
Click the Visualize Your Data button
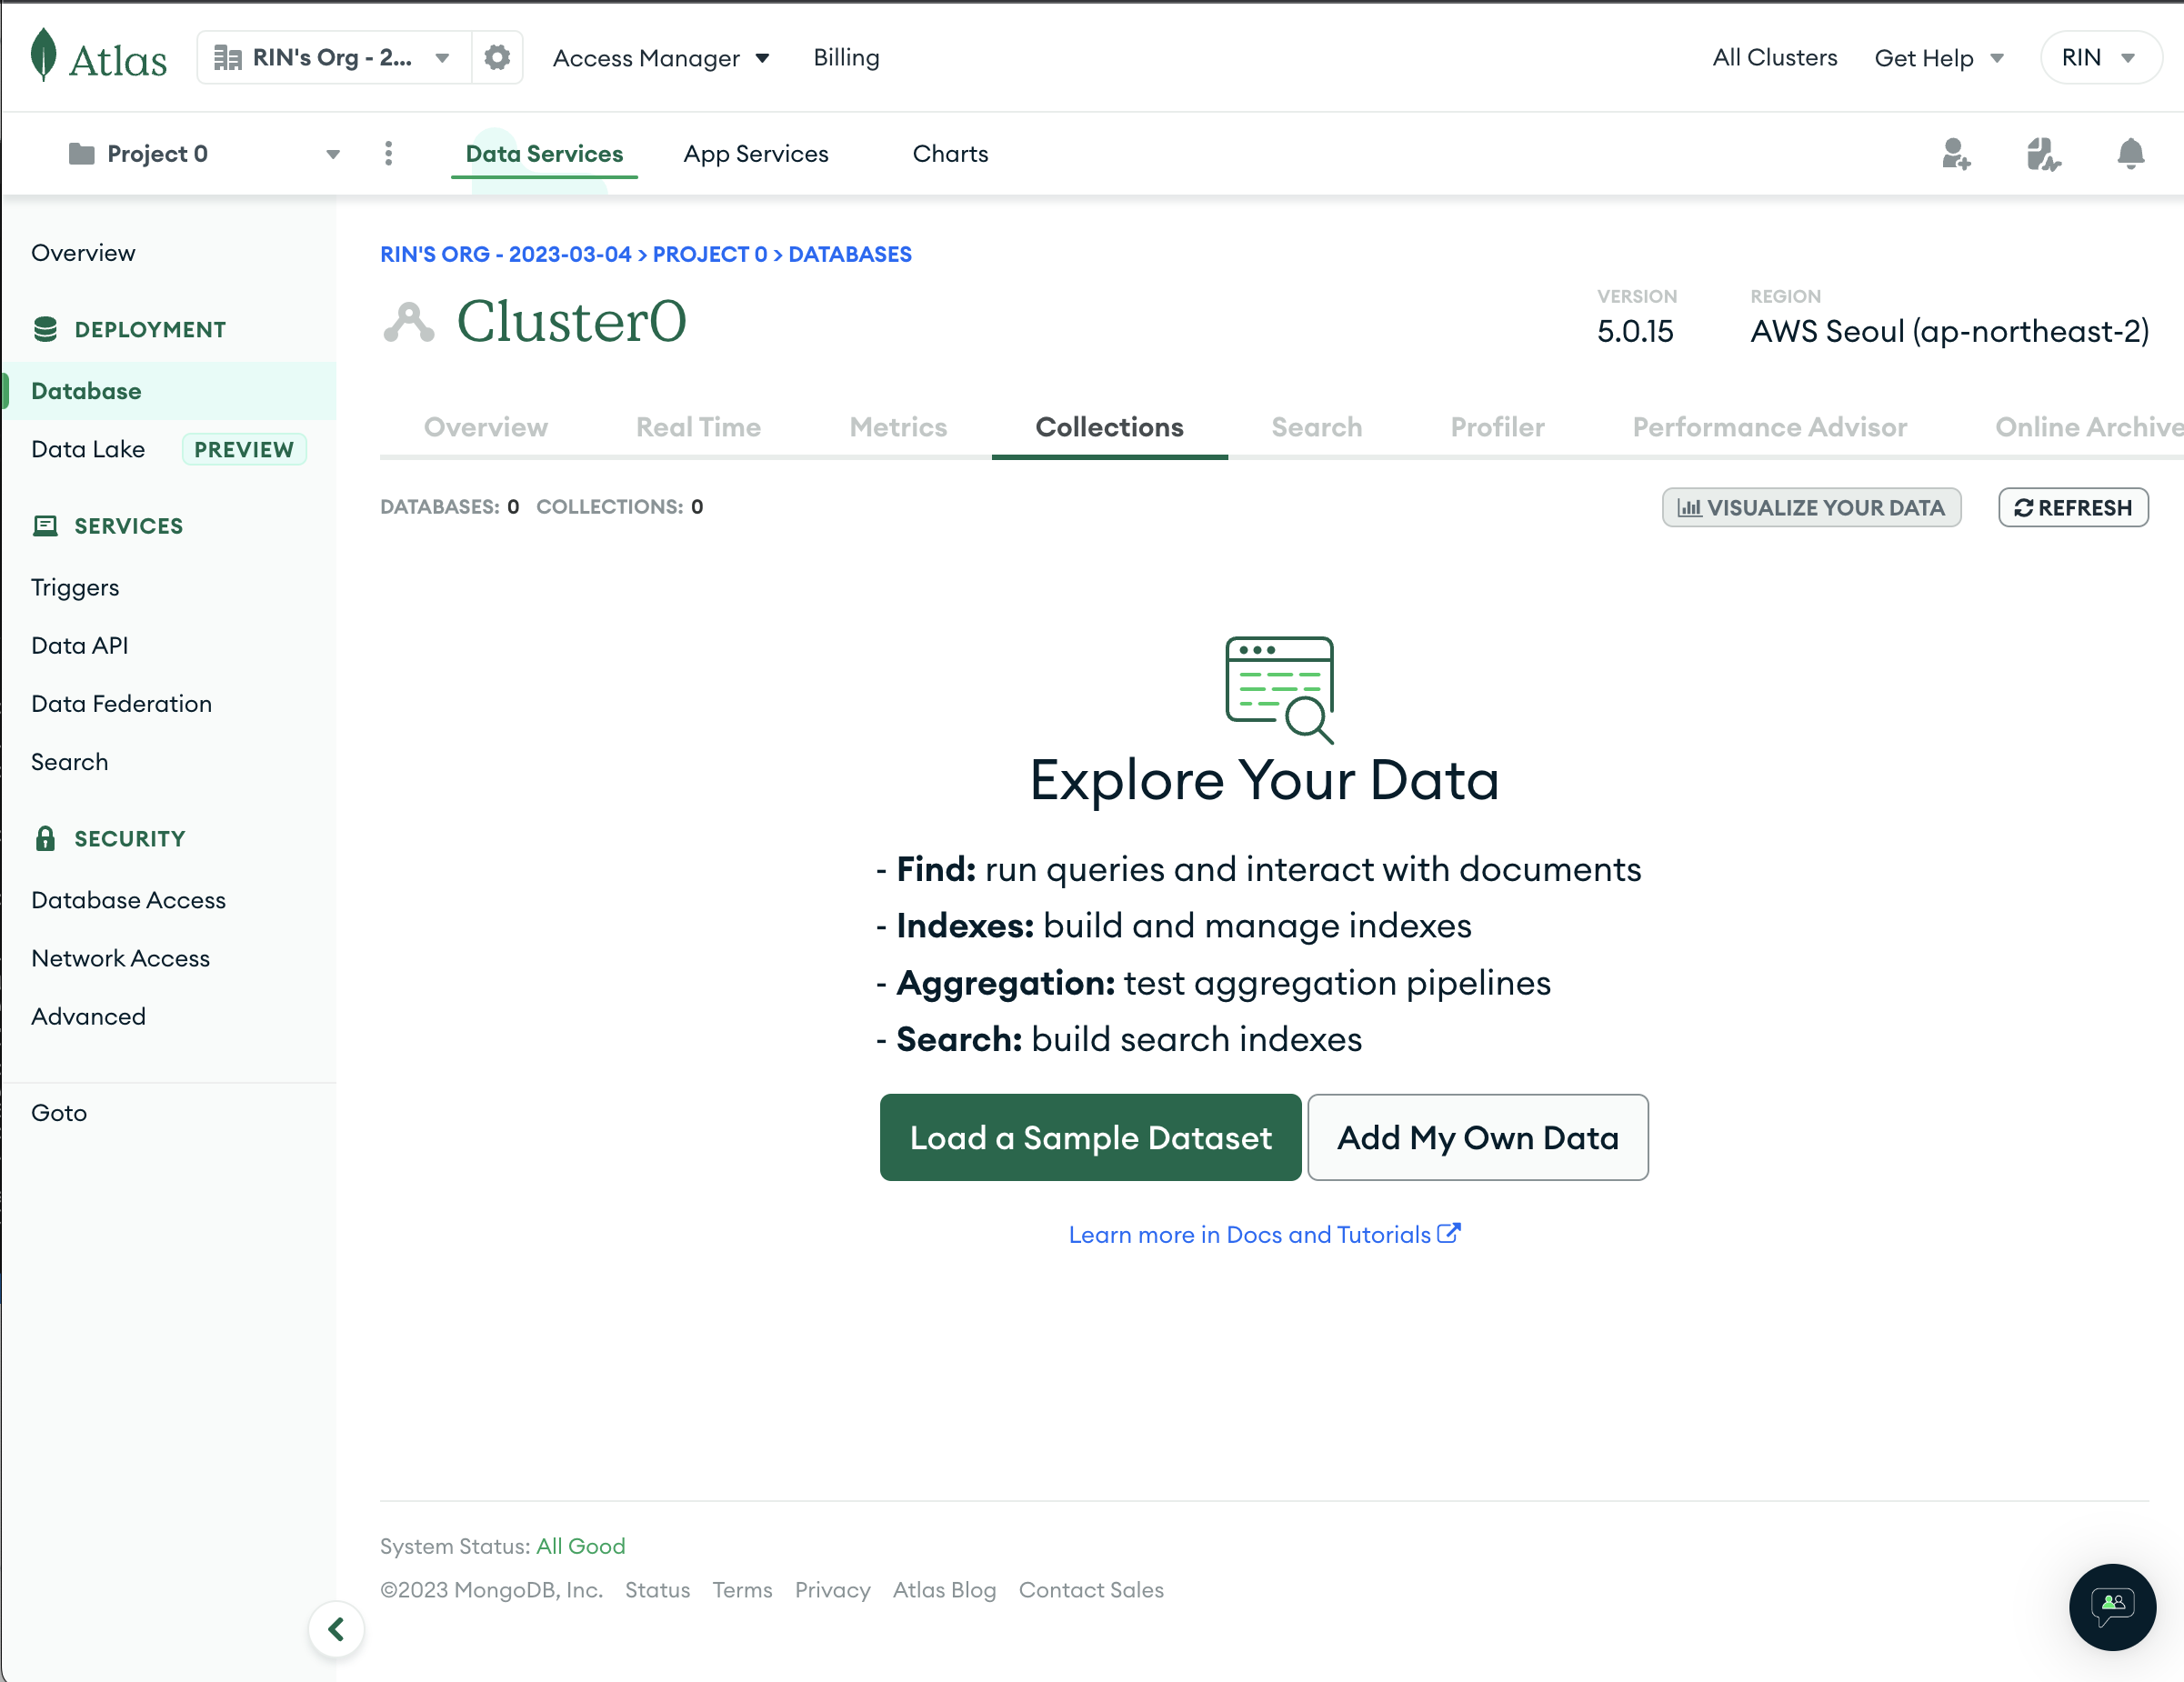pos(1811,507)
